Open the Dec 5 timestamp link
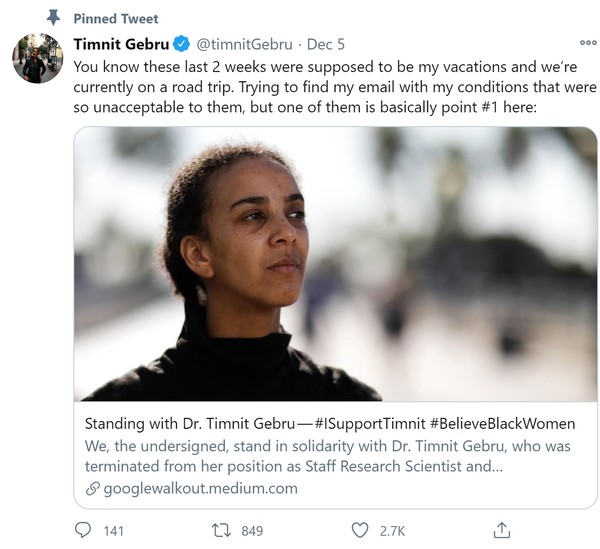Viewport: 600px width, 549px height. point(326,43)
